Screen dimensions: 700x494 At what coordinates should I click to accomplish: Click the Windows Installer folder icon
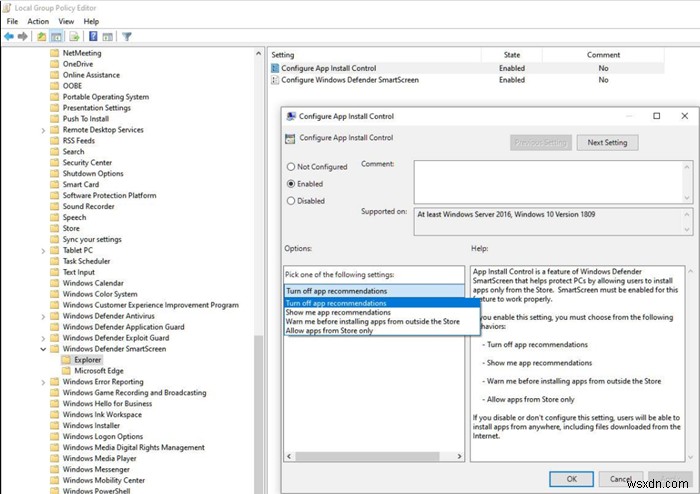(54, 426)
